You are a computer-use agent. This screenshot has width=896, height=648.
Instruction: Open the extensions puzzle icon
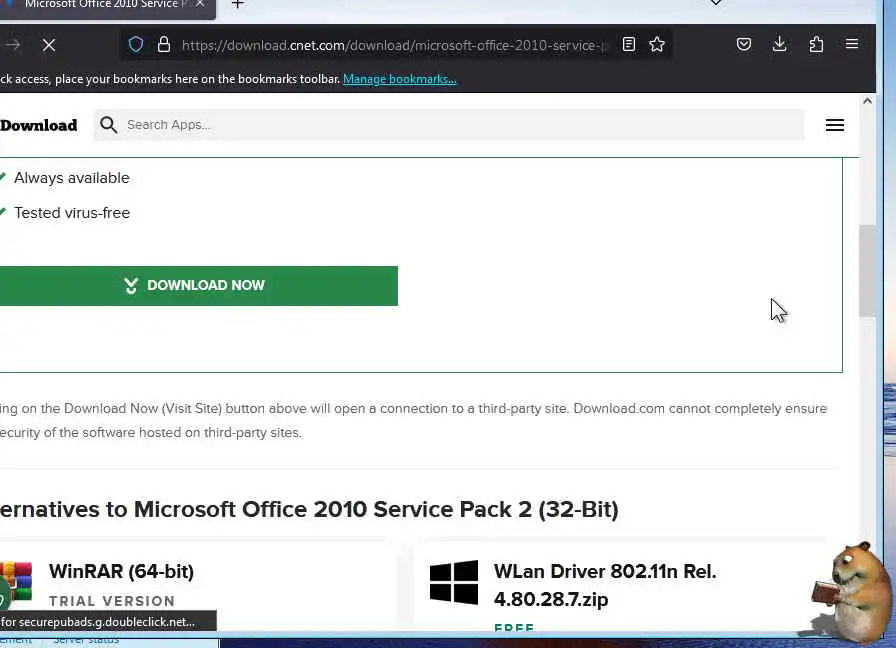point(816,45)
